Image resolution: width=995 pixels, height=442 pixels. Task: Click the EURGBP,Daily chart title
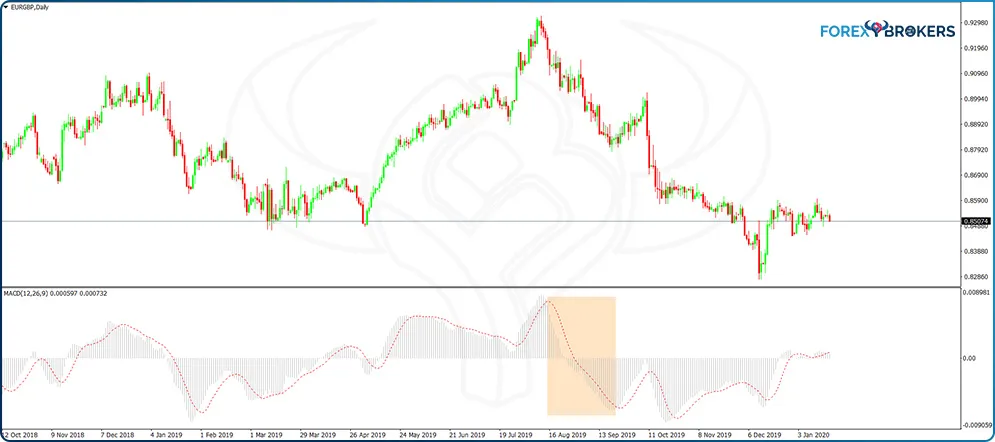(32, 8)
